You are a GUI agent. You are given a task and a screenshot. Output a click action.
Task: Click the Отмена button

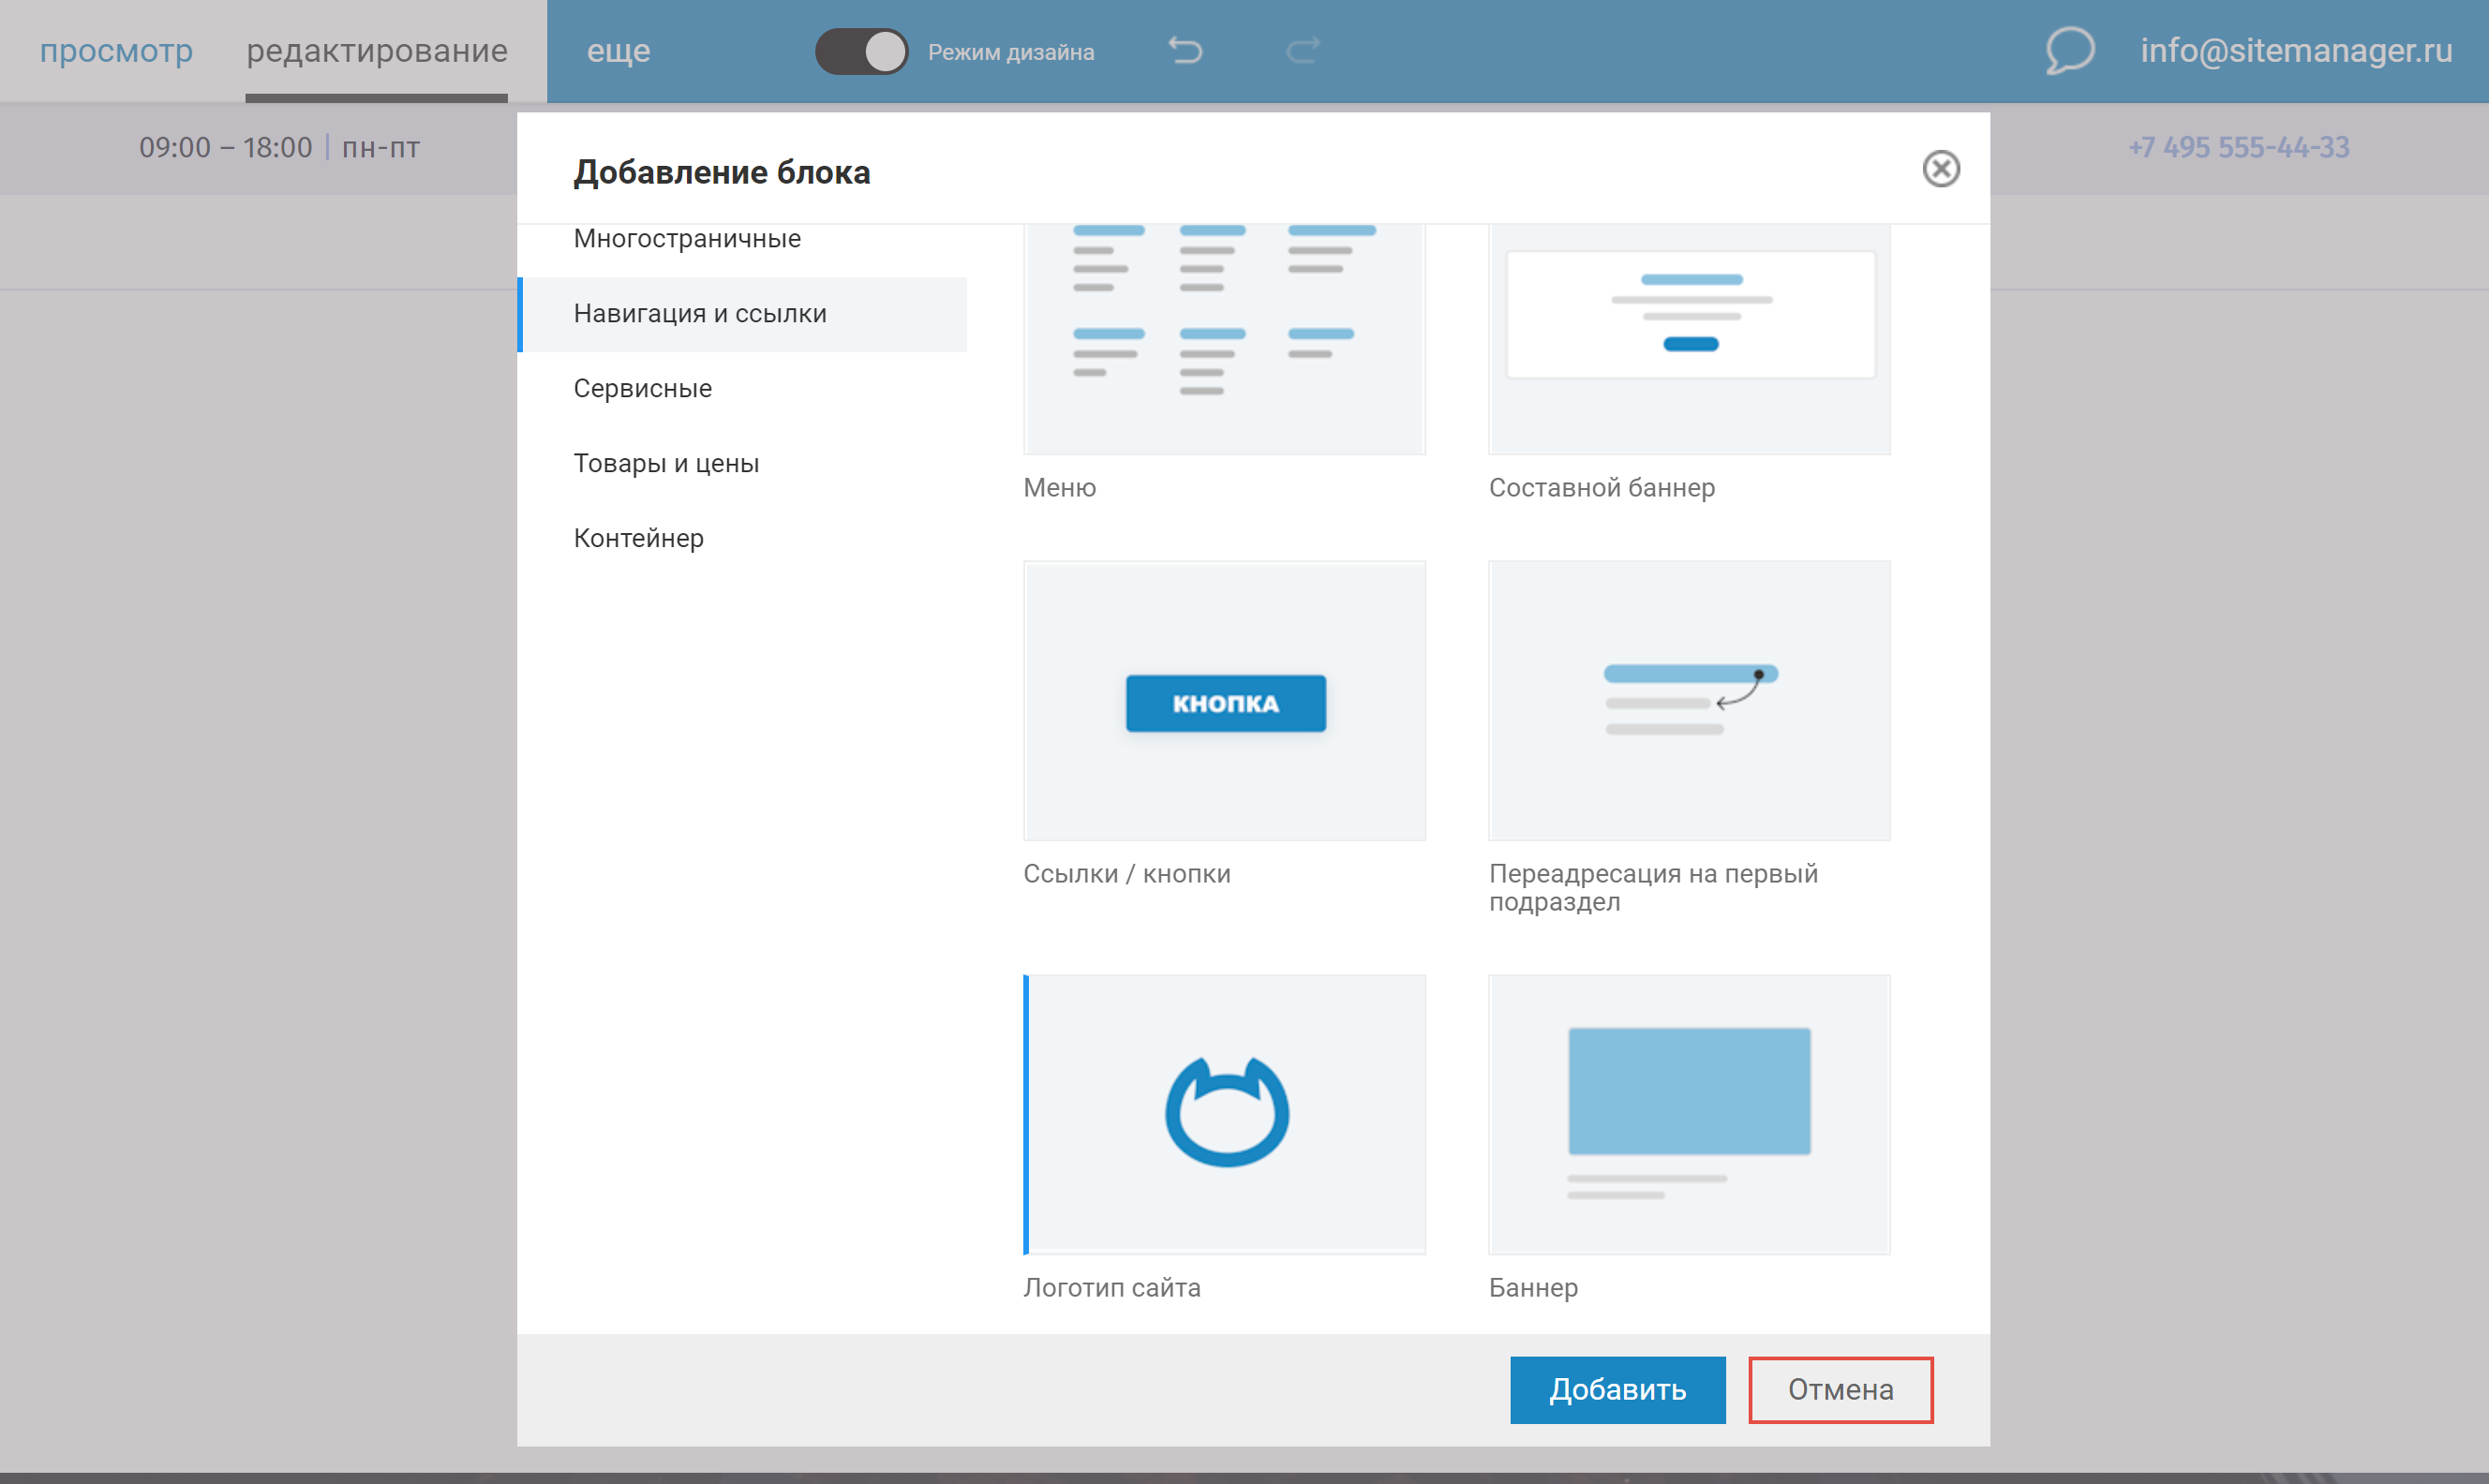(1840, 1390)
